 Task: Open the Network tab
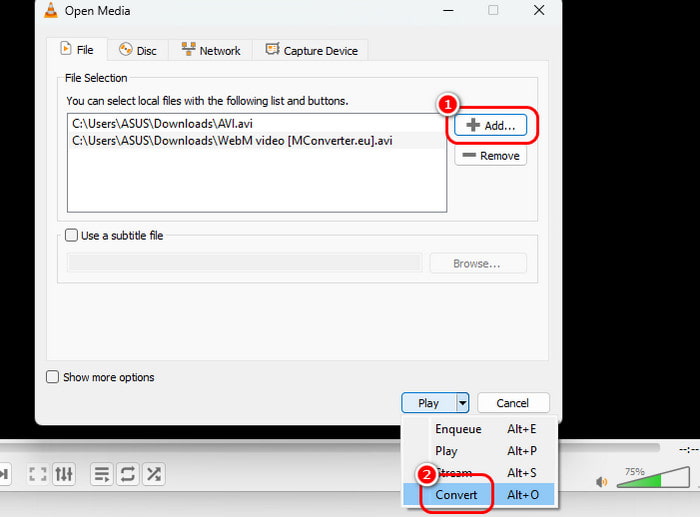[211, 50]
